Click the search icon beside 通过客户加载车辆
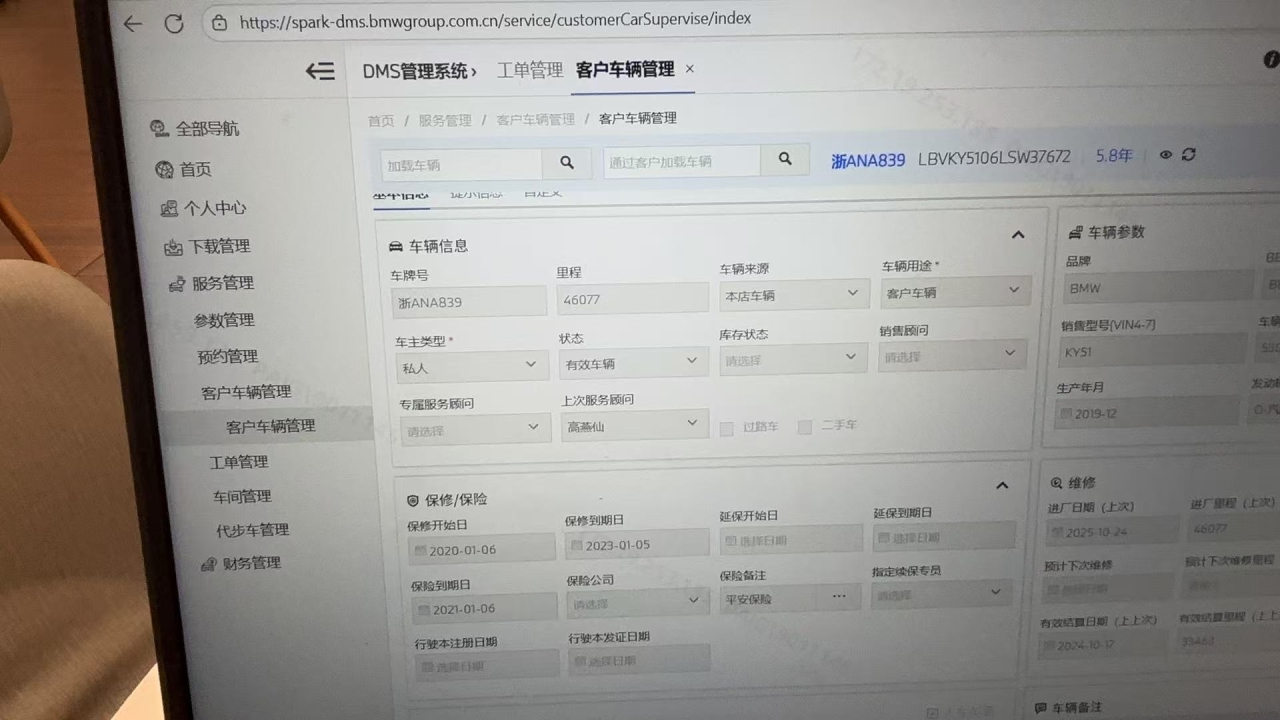Image resolution: width=1280 pixels, height=720 pixels. 785,159
